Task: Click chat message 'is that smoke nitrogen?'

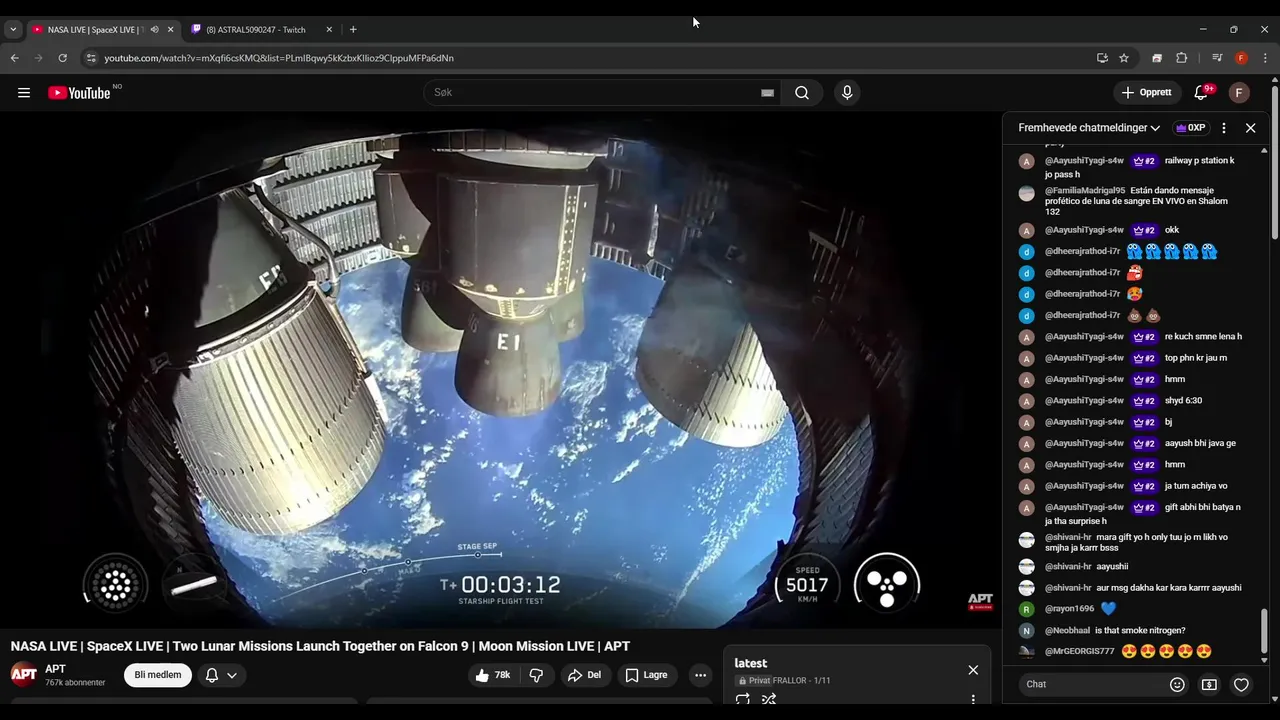Action: [1140, 630]
